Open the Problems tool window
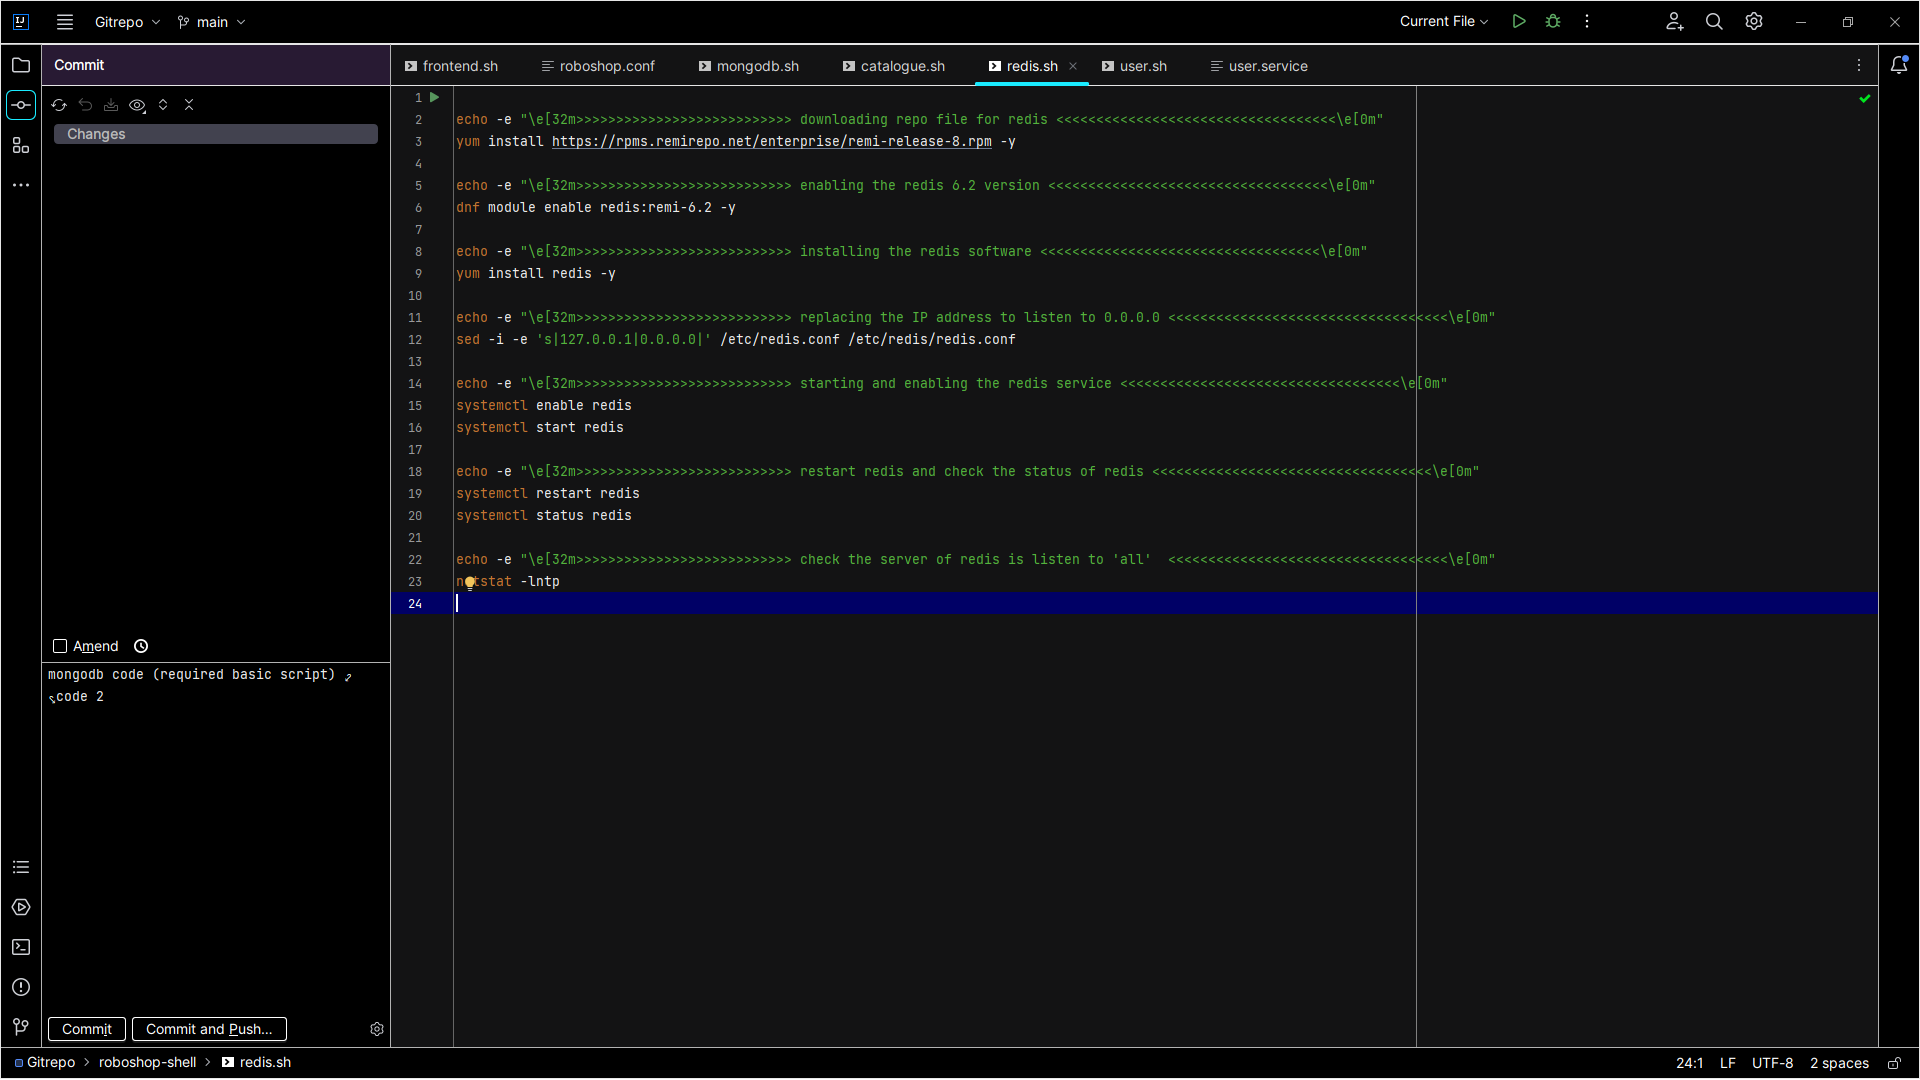The image size is (1920, 1080). [20, 987]
